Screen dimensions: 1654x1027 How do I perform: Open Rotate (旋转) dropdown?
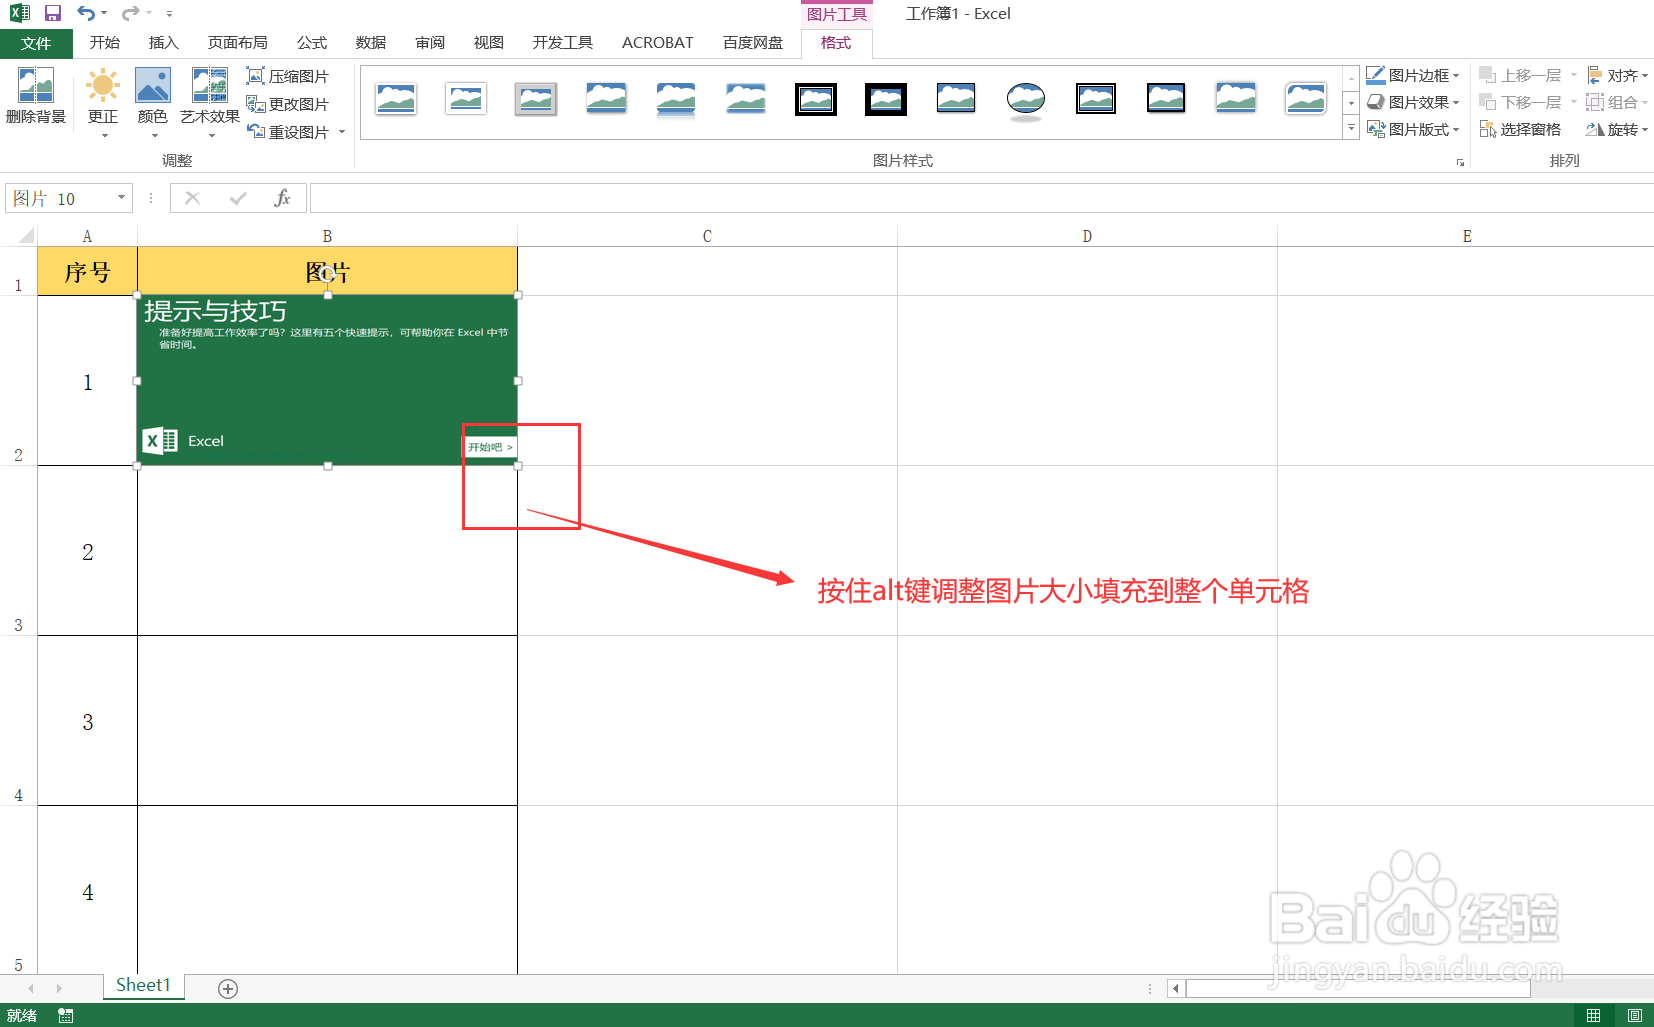pos(1617,129)
